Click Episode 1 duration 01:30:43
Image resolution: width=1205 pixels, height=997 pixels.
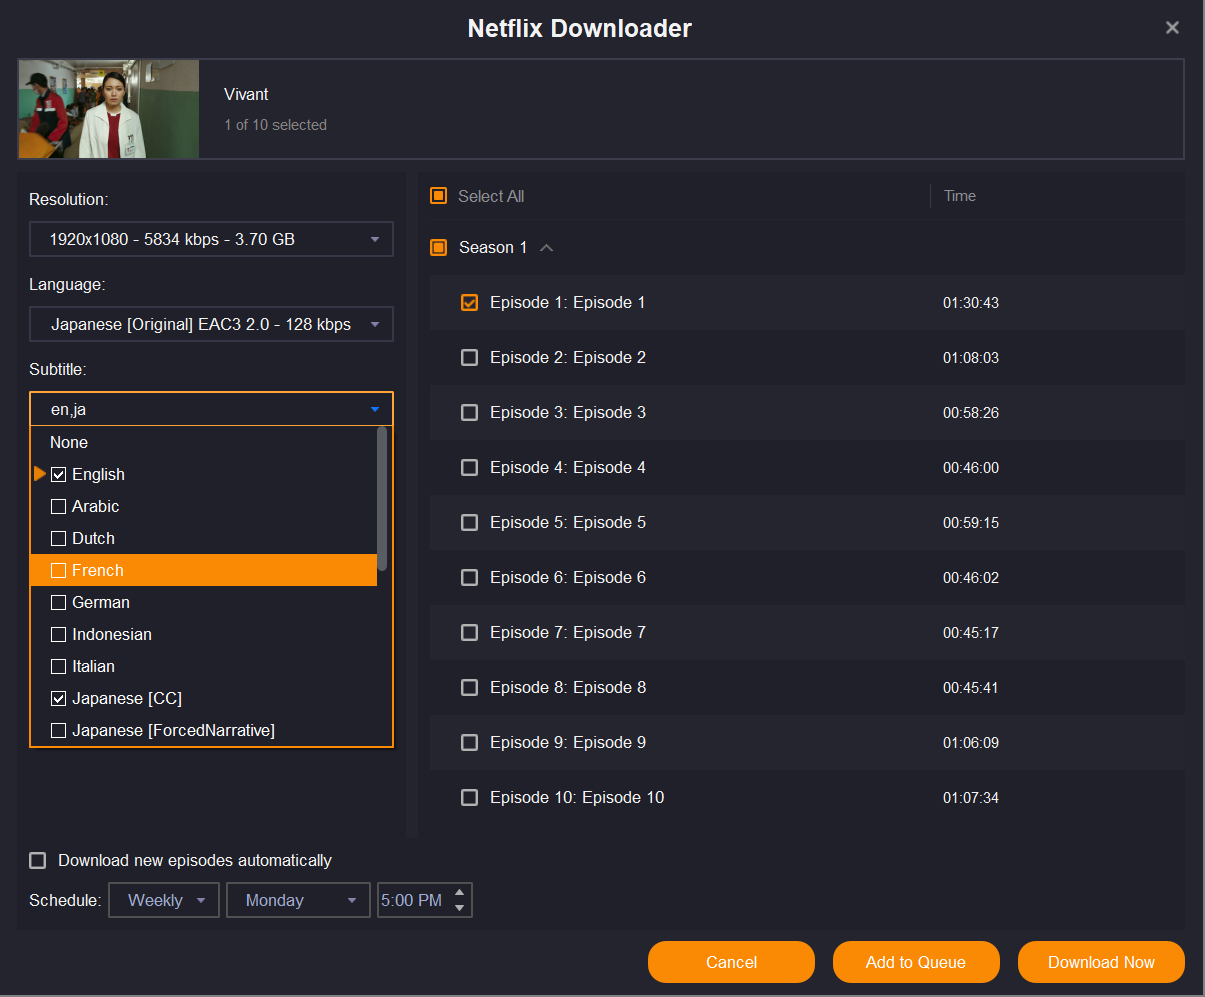(970, 302)
